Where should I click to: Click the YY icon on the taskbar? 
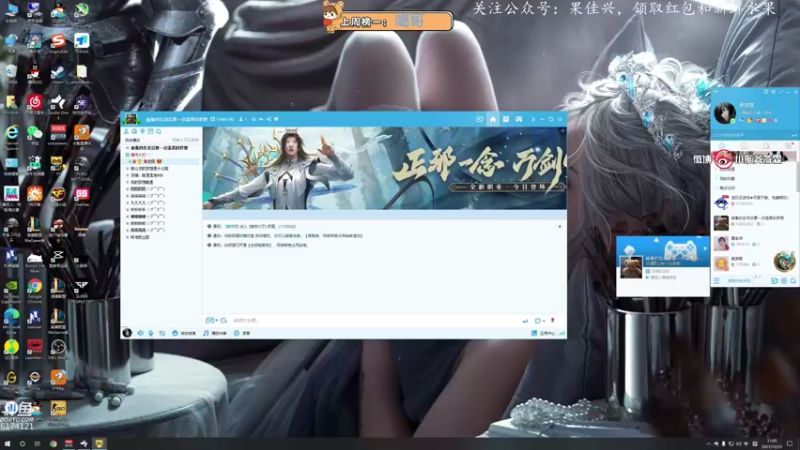pyautogui.click(x=99, y=443)
